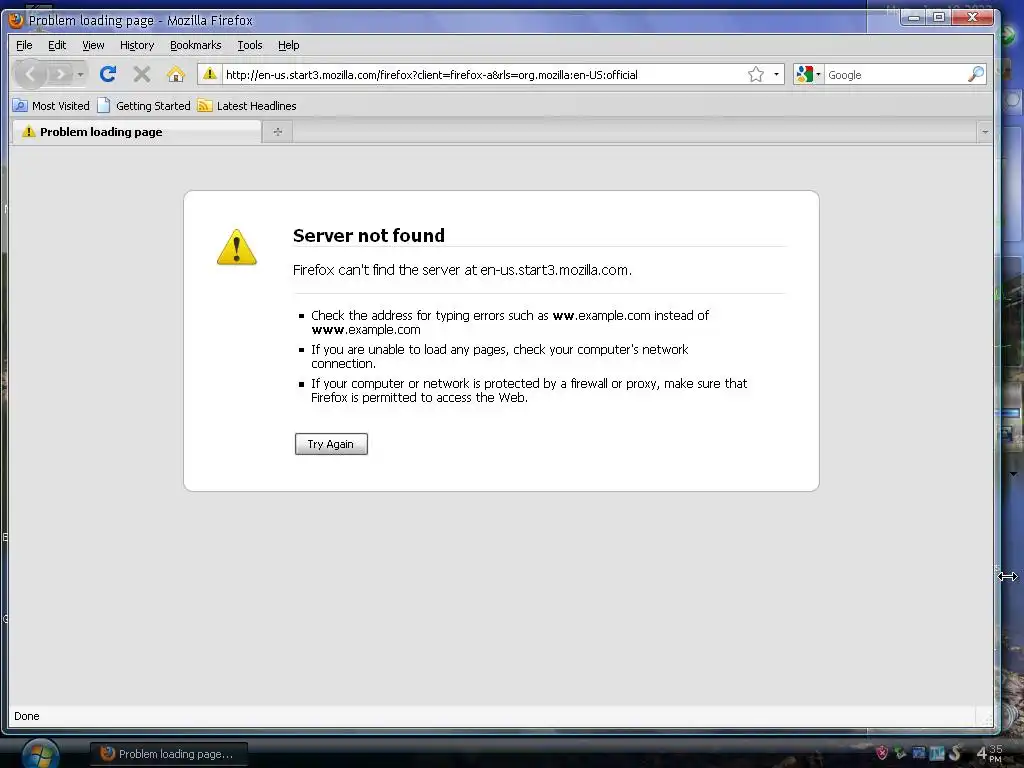Click the red security shield tray icon
1024x768 pixels.
(882, 753)
